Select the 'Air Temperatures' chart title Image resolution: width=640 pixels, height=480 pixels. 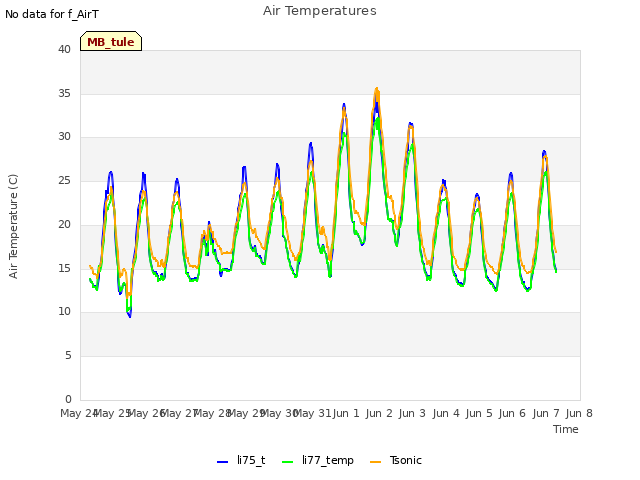(320, 11)
